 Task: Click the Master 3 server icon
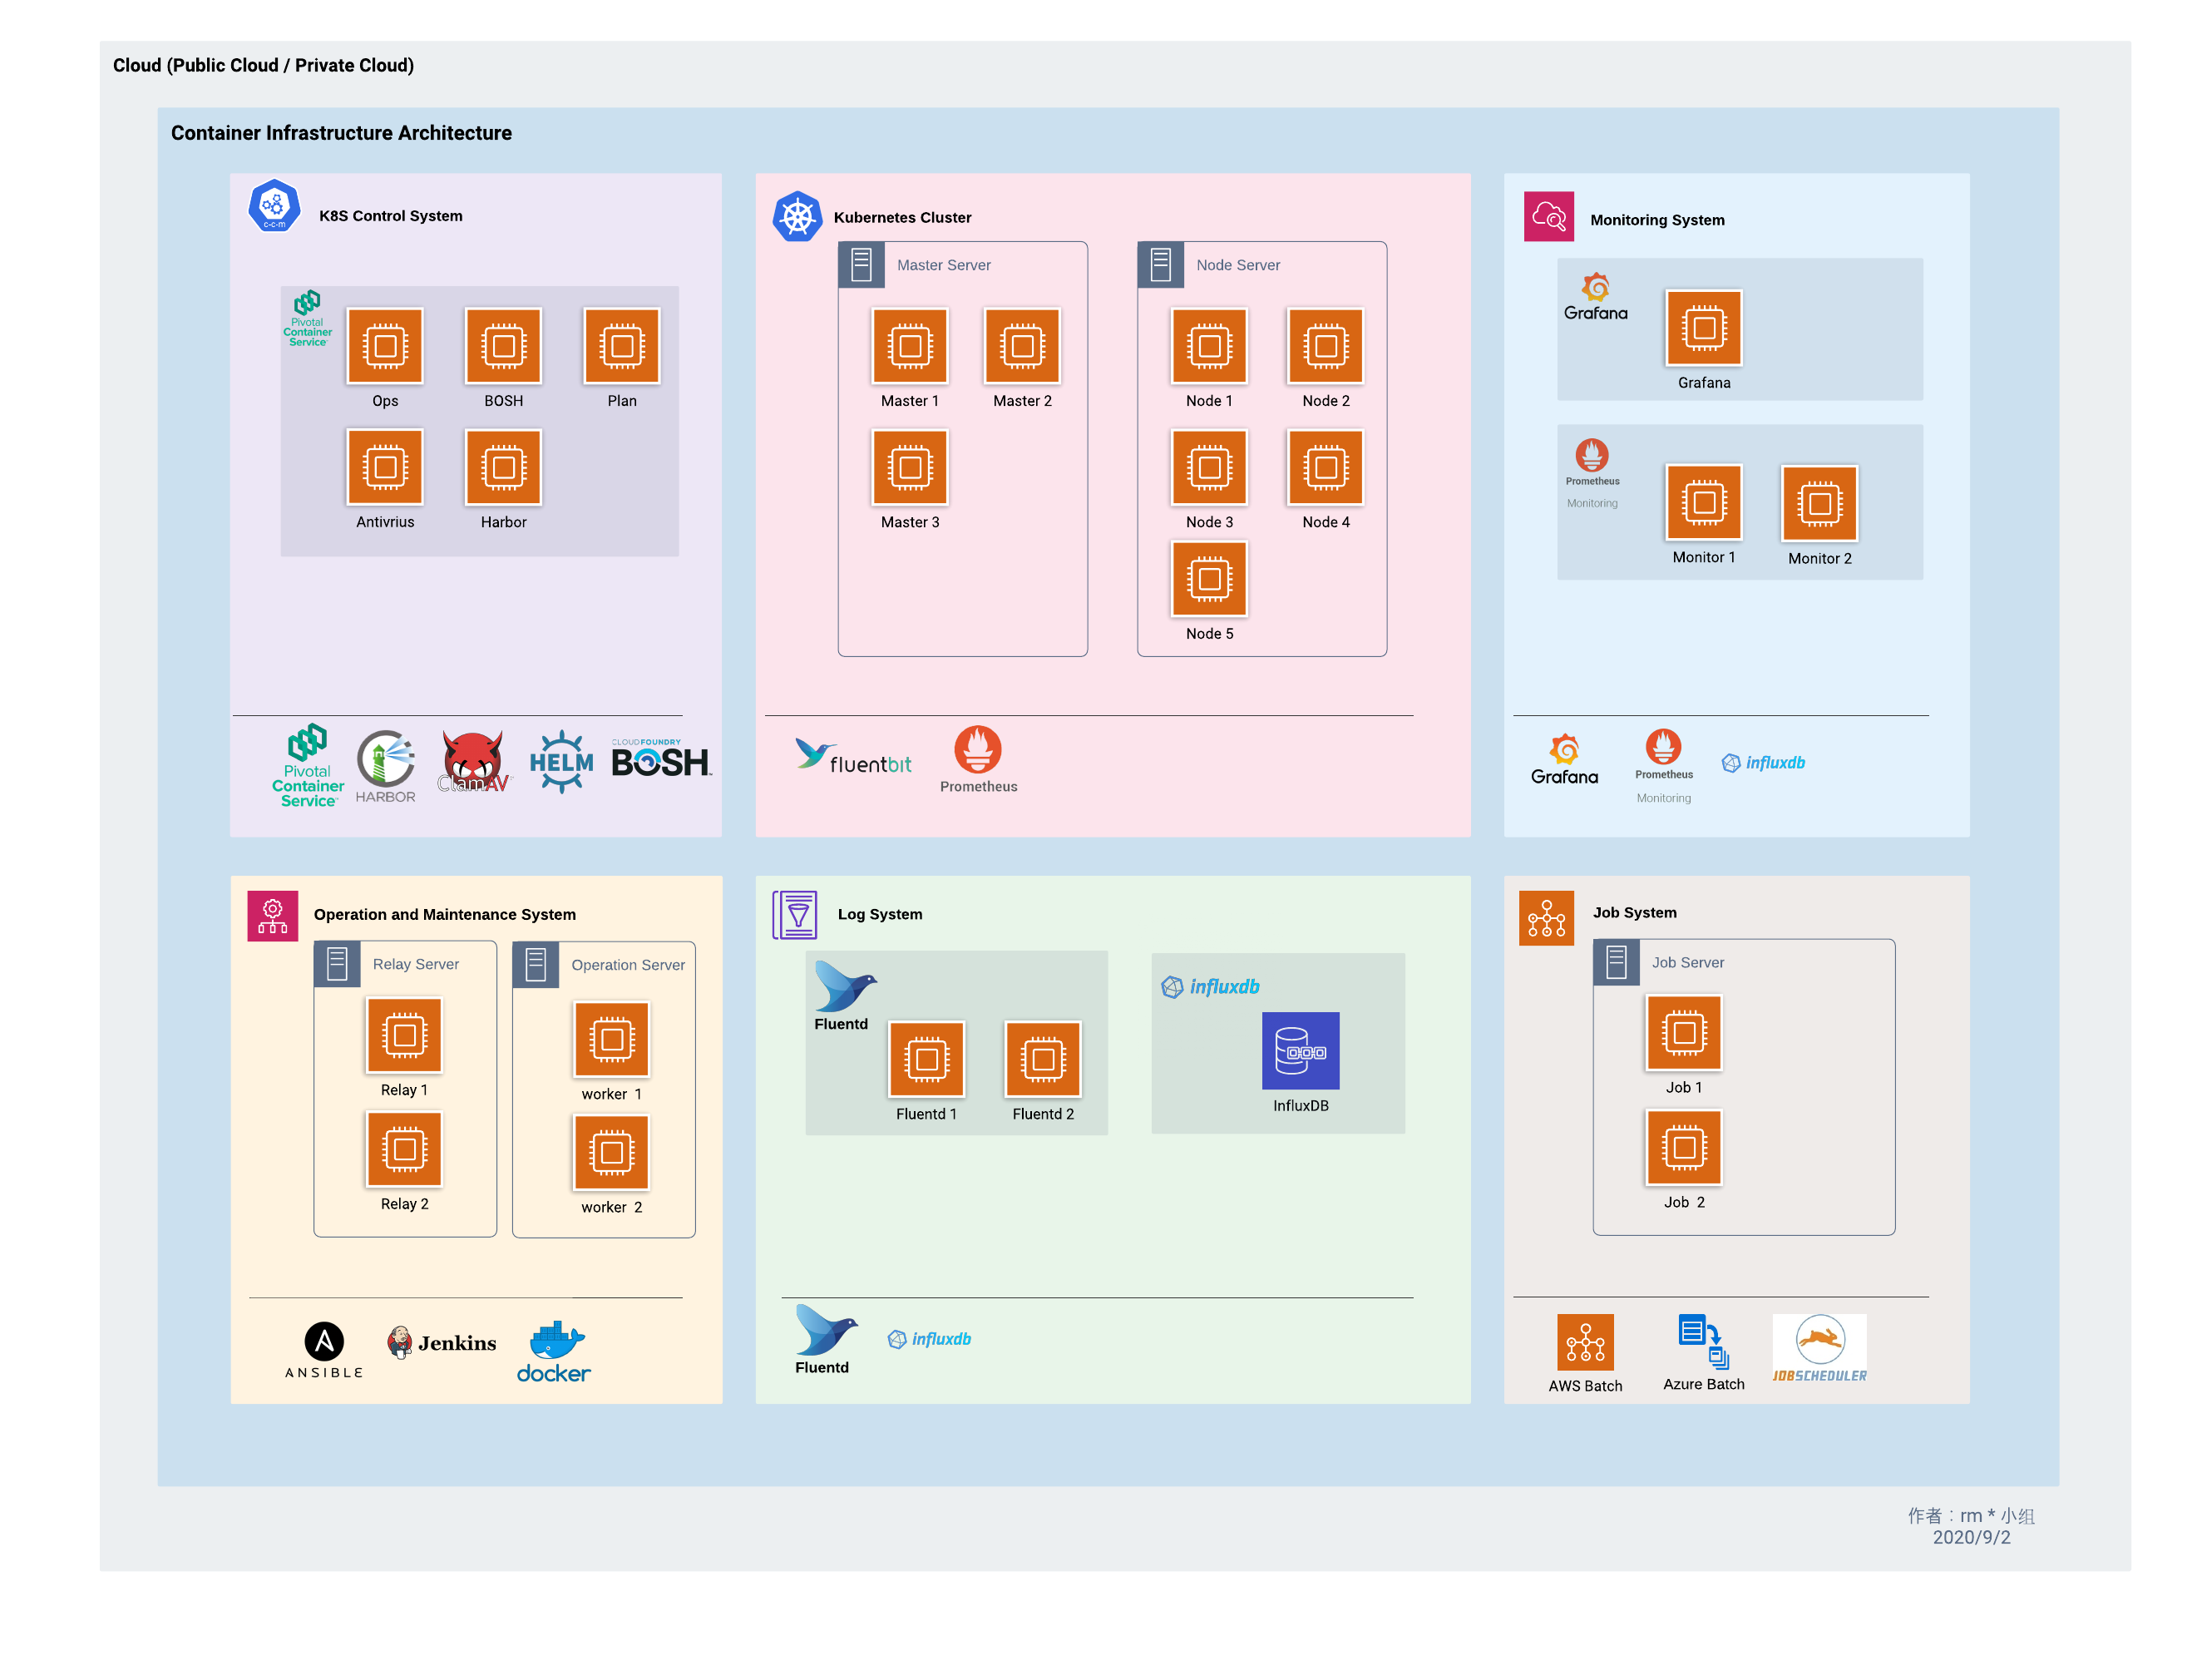coord(909,467)
